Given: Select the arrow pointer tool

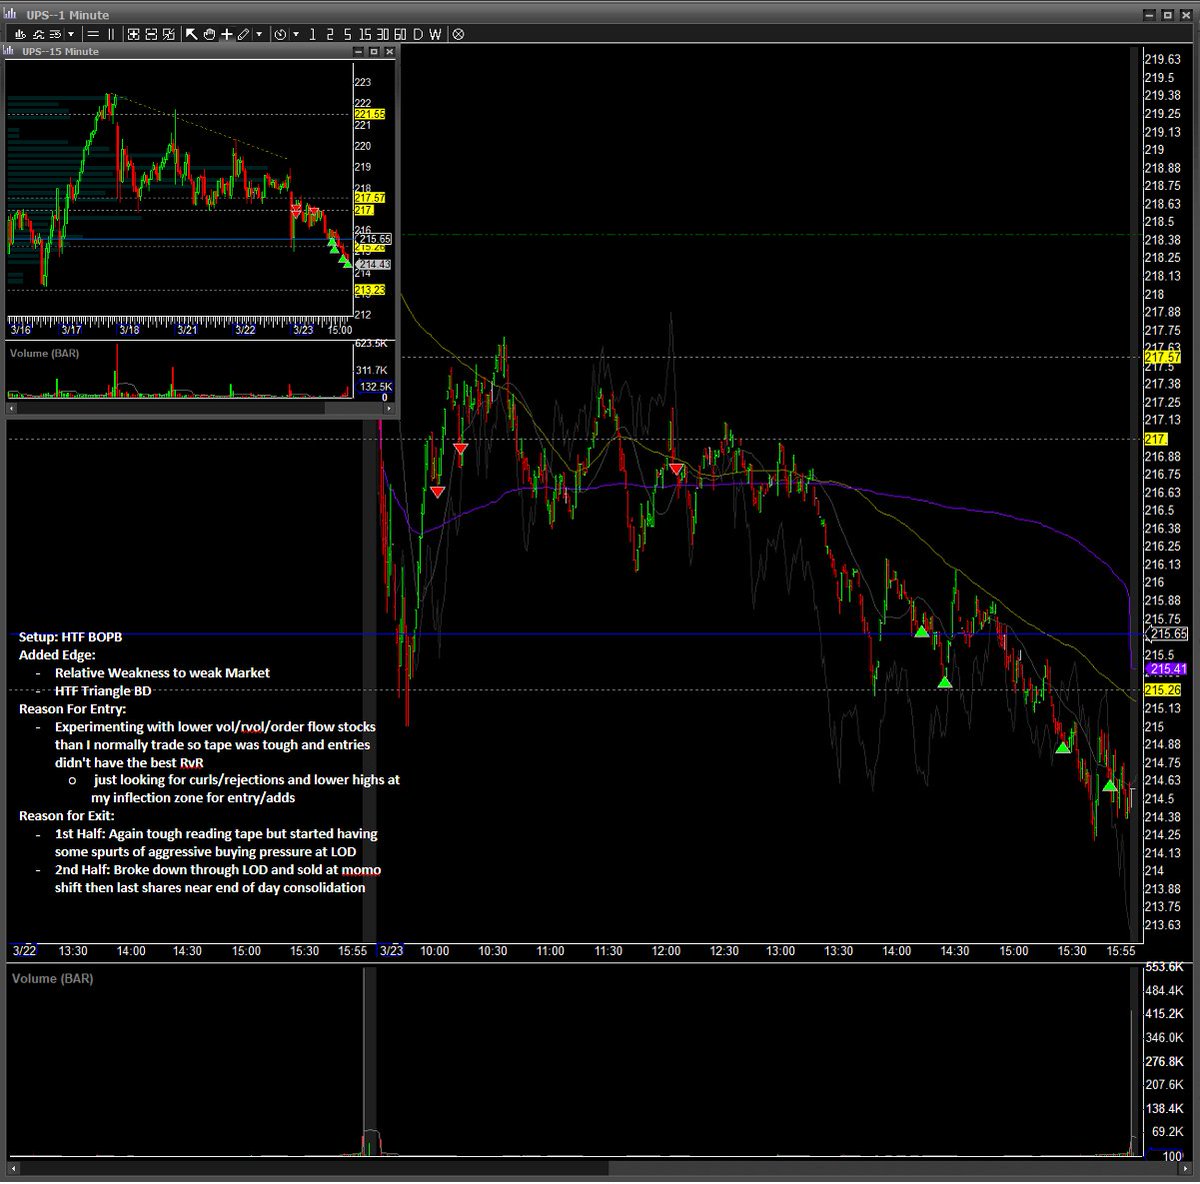Looking at the screenshot, I should tap(191, 34).
